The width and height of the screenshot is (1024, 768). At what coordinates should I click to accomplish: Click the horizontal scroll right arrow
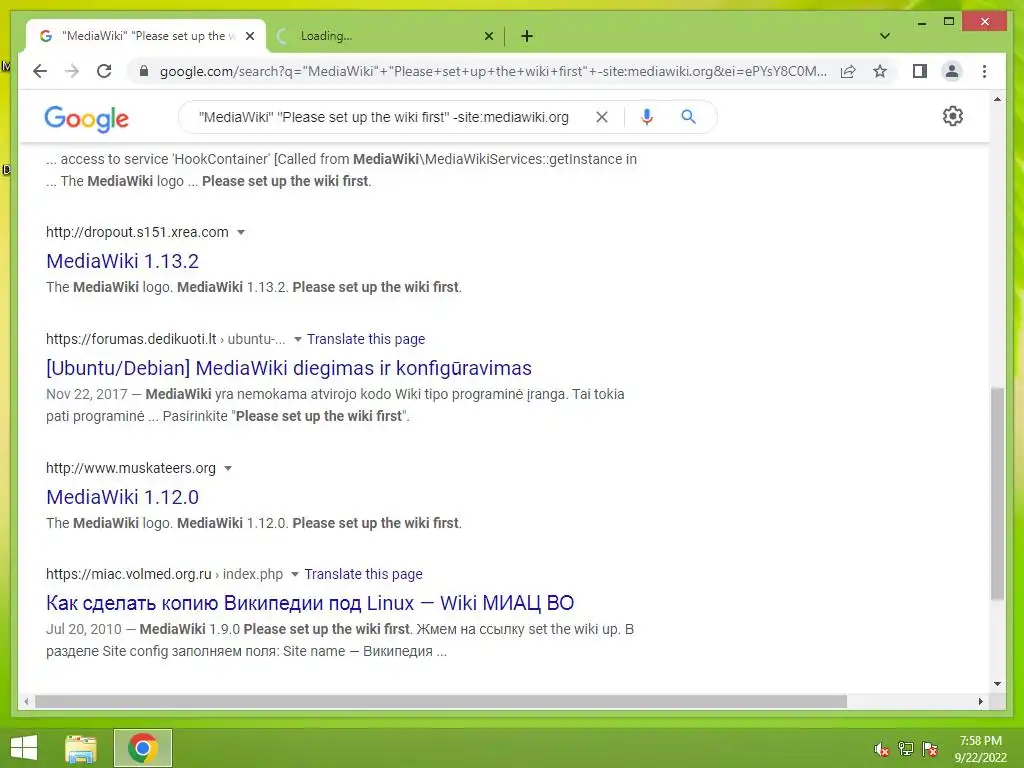tap(980, 701)
